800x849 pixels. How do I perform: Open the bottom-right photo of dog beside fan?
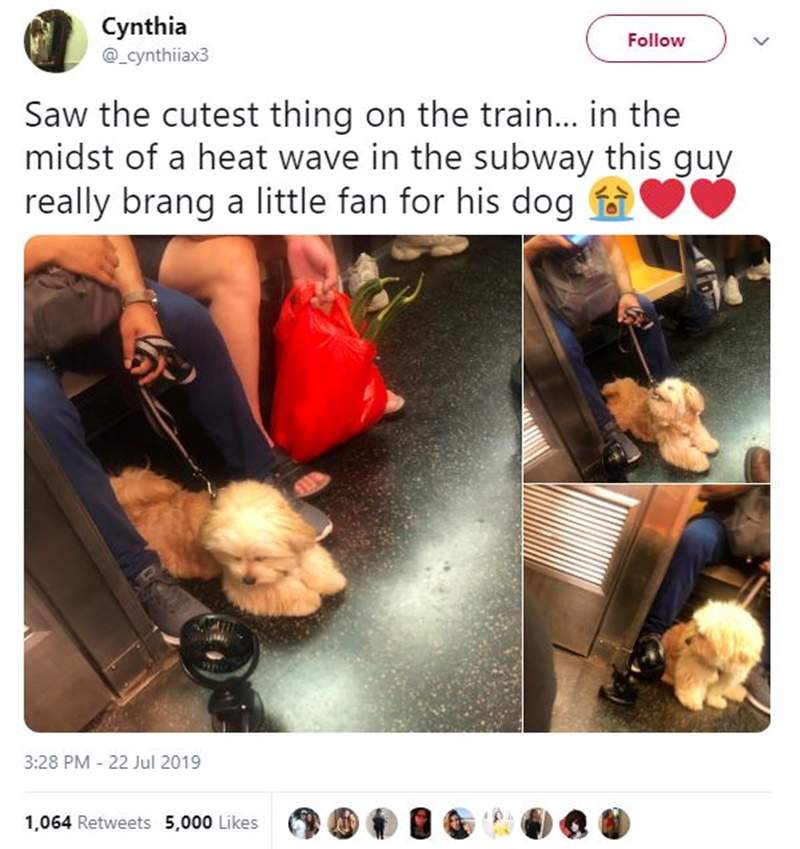tap(647, 609)
